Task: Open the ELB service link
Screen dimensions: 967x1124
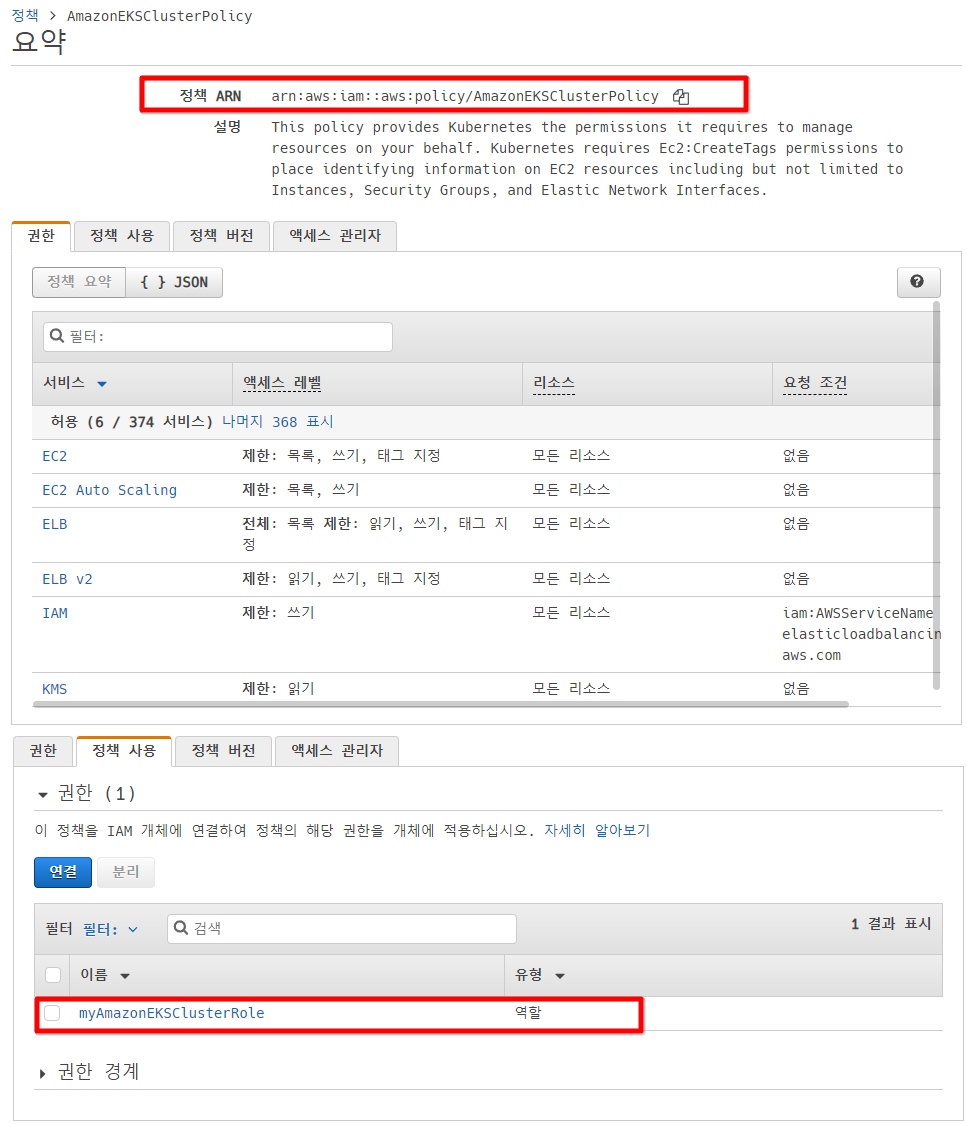Action: point(54,524)
